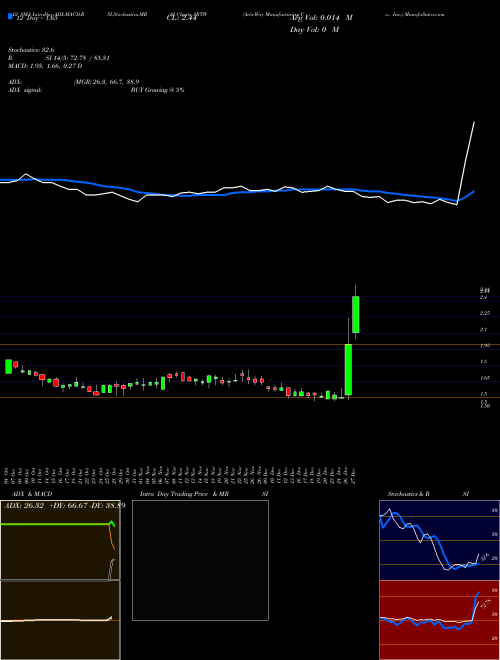Select '(MGR) 26.3, 66.7, 38.9' ADX values
Screen dimensions: 500x660
tap(106, 82)
